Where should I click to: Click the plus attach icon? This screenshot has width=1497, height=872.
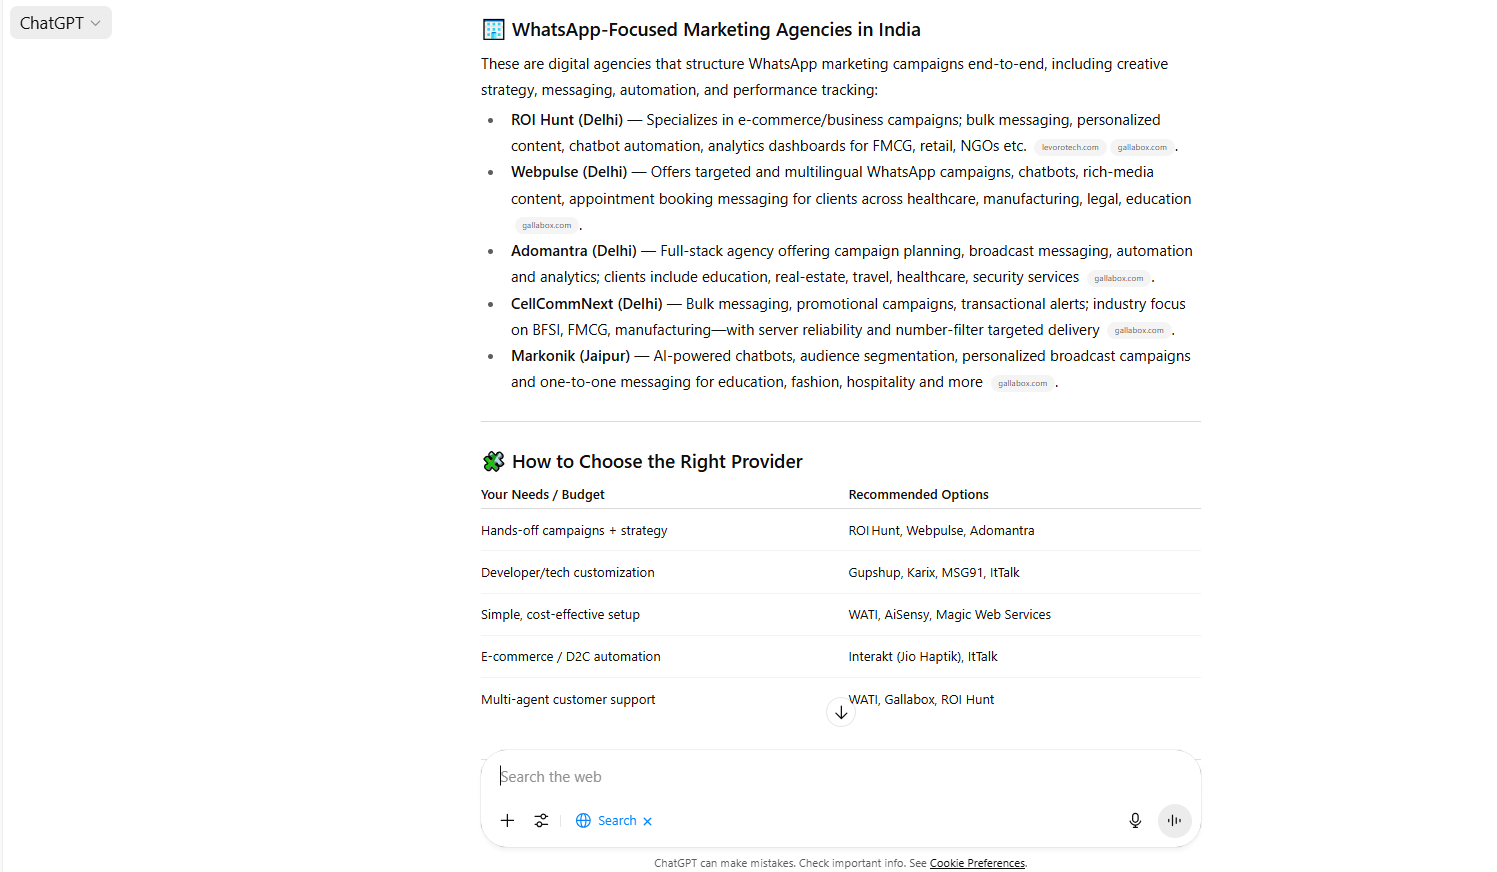[507, 820]
